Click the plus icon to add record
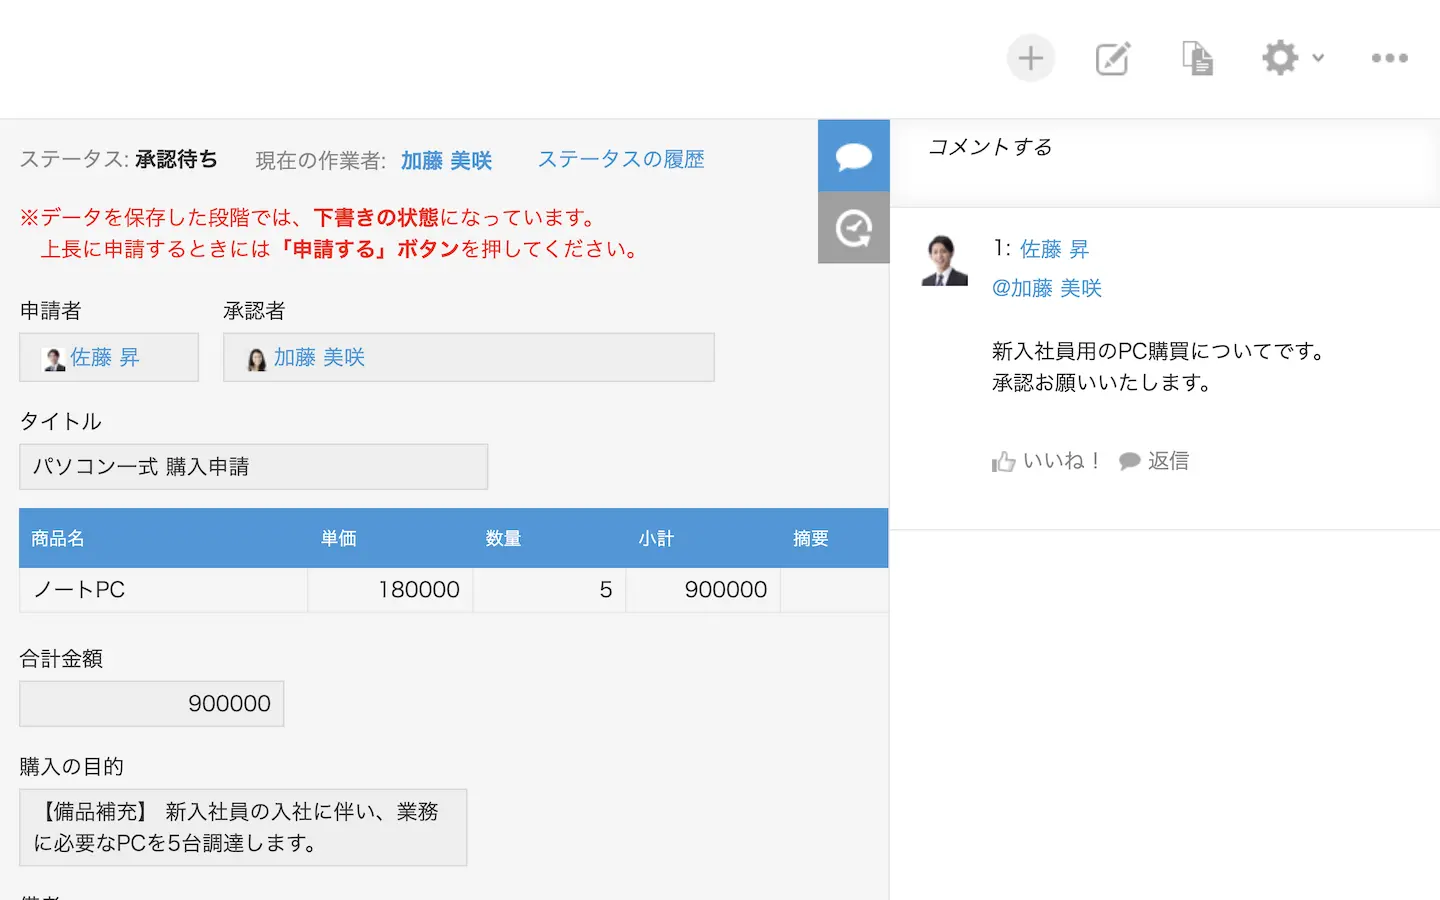 [x=1030, y=59]
